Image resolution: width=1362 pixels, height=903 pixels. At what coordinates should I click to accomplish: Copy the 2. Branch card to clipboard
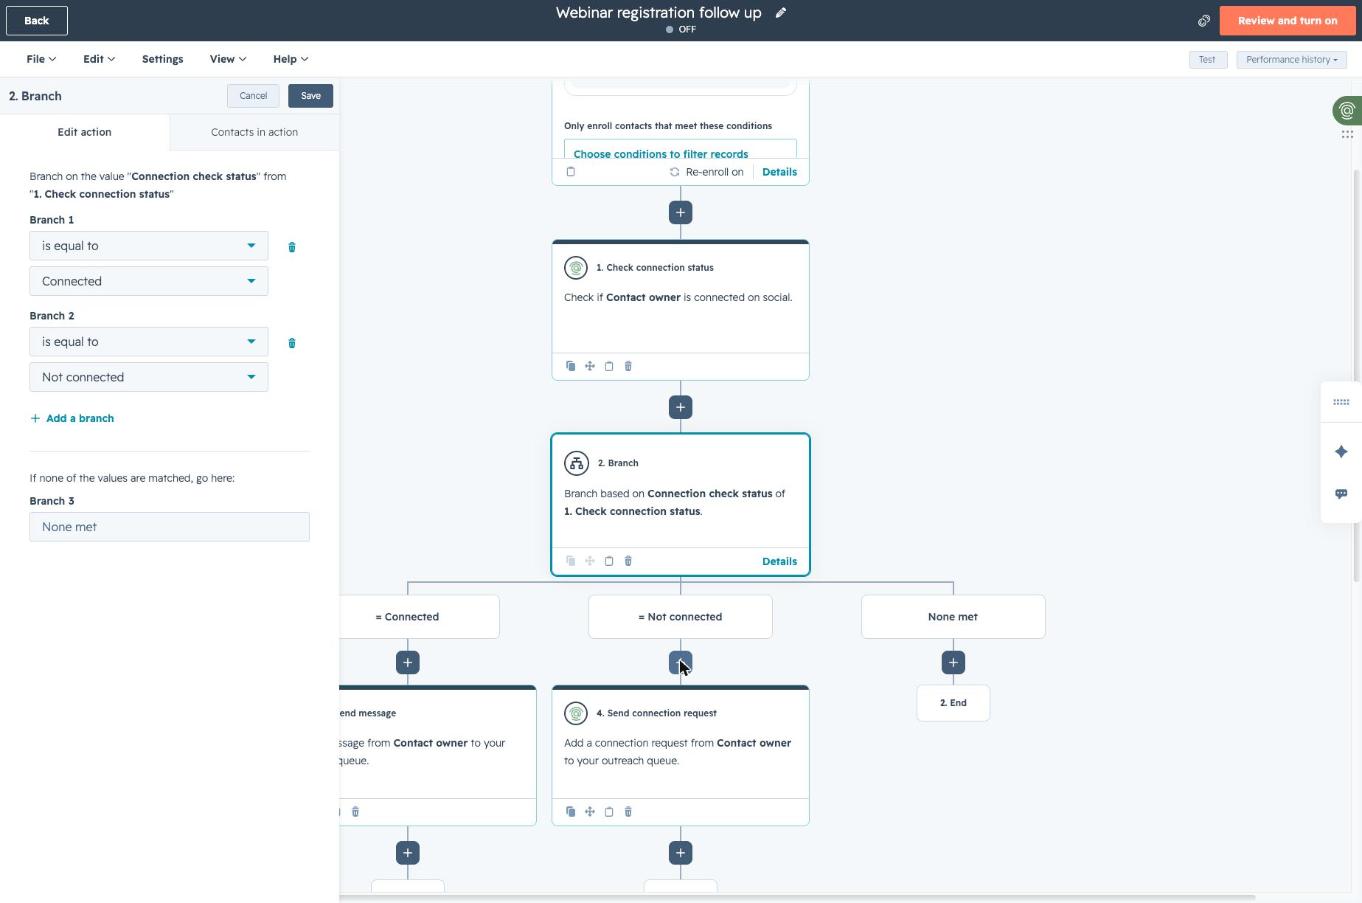[609, 561]
